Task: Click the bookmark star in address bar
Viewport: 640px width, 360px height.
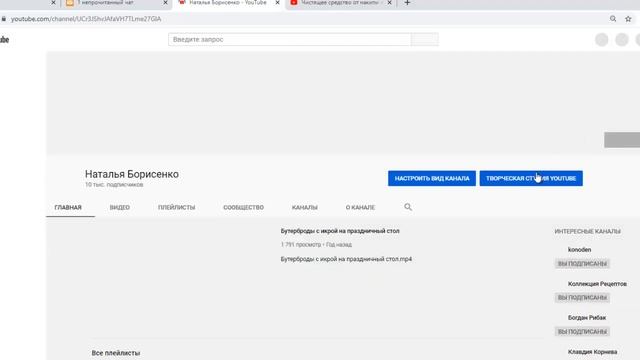Action: [x=628, y=19]
